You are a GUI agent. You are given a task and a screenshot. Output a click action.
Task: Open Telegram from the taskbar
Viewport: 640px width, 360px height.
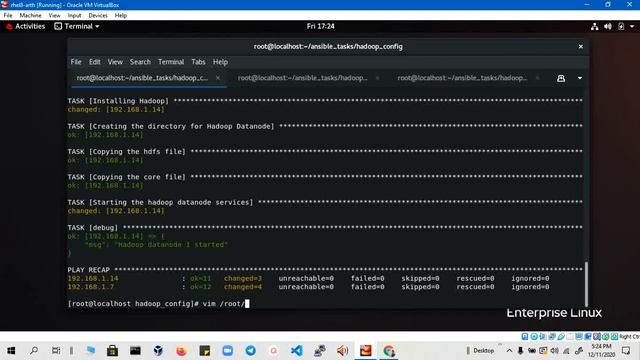[x=251, y=351]
